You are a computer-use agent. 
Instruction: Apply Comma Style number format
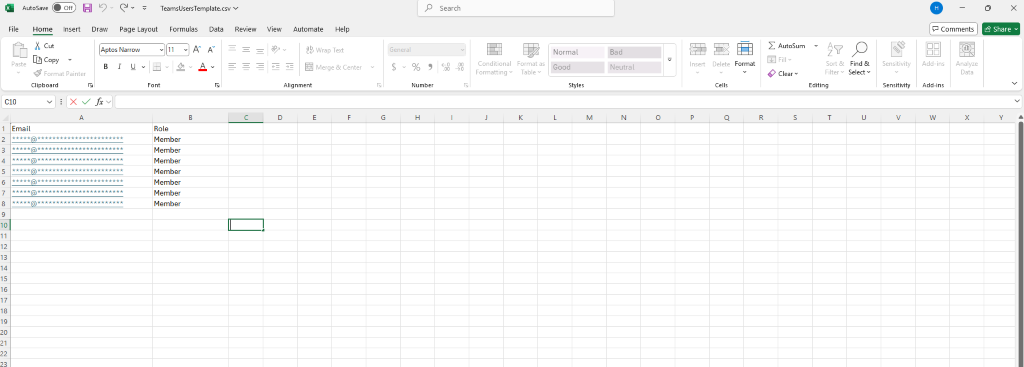[430, 67]
